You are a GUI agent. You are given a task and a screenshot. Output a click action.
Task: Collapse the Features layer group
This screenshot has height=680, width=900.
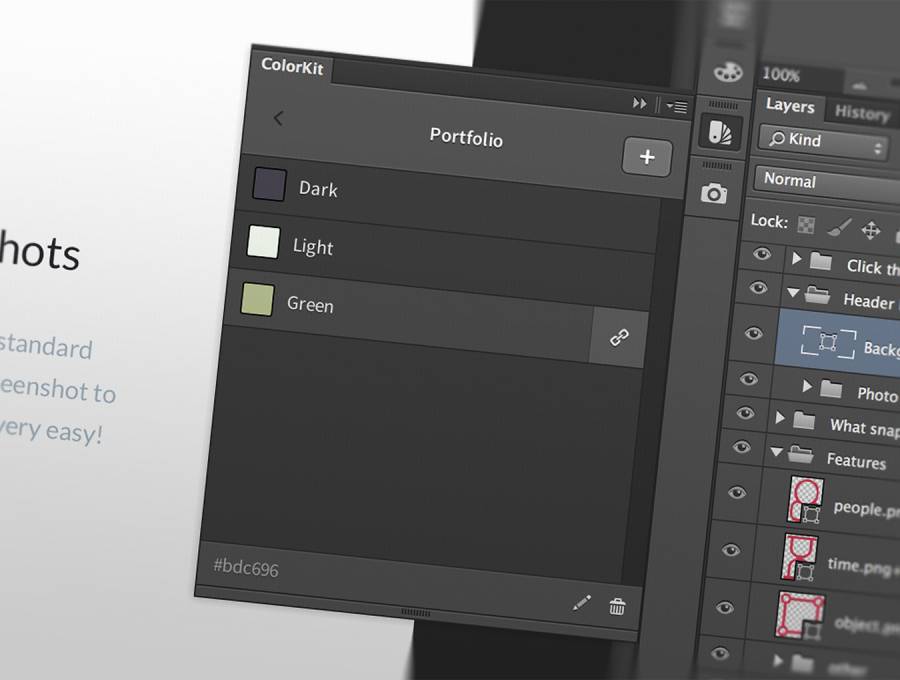(776, 453)
